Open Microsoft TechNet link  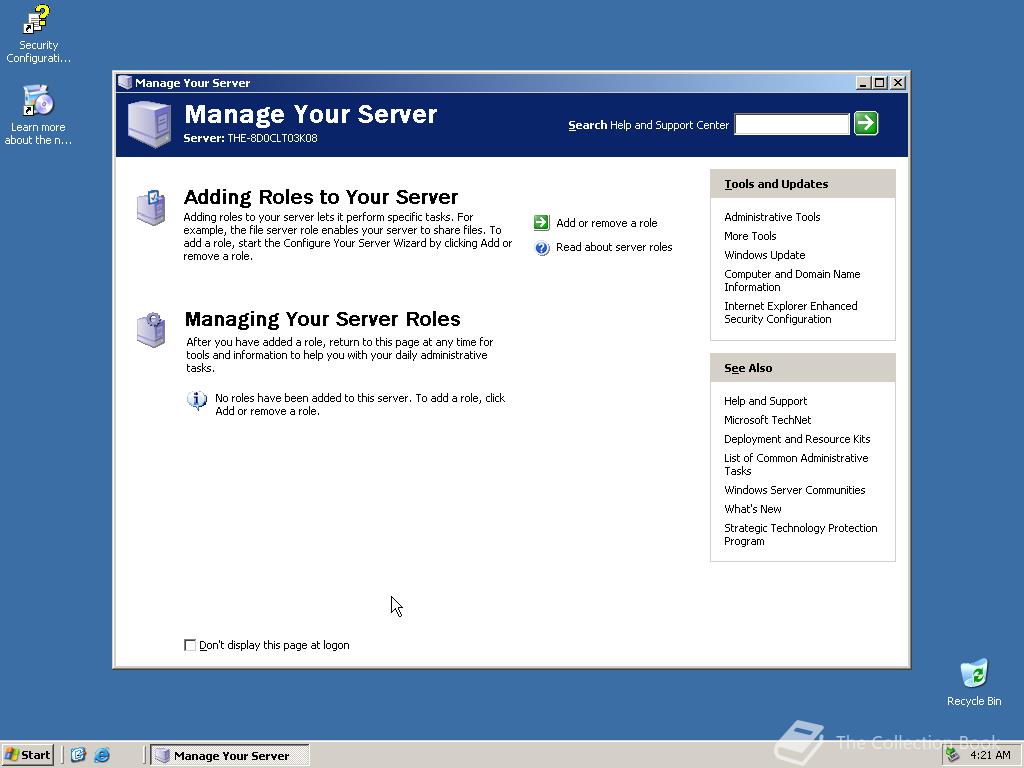(767, 420)
